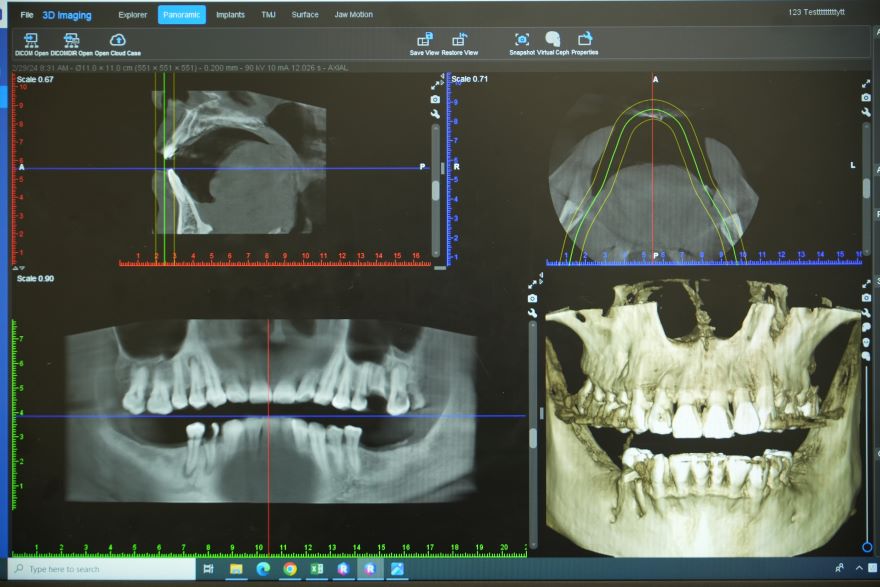Take a Snapshot using the toolbar icon

(521, 40)
